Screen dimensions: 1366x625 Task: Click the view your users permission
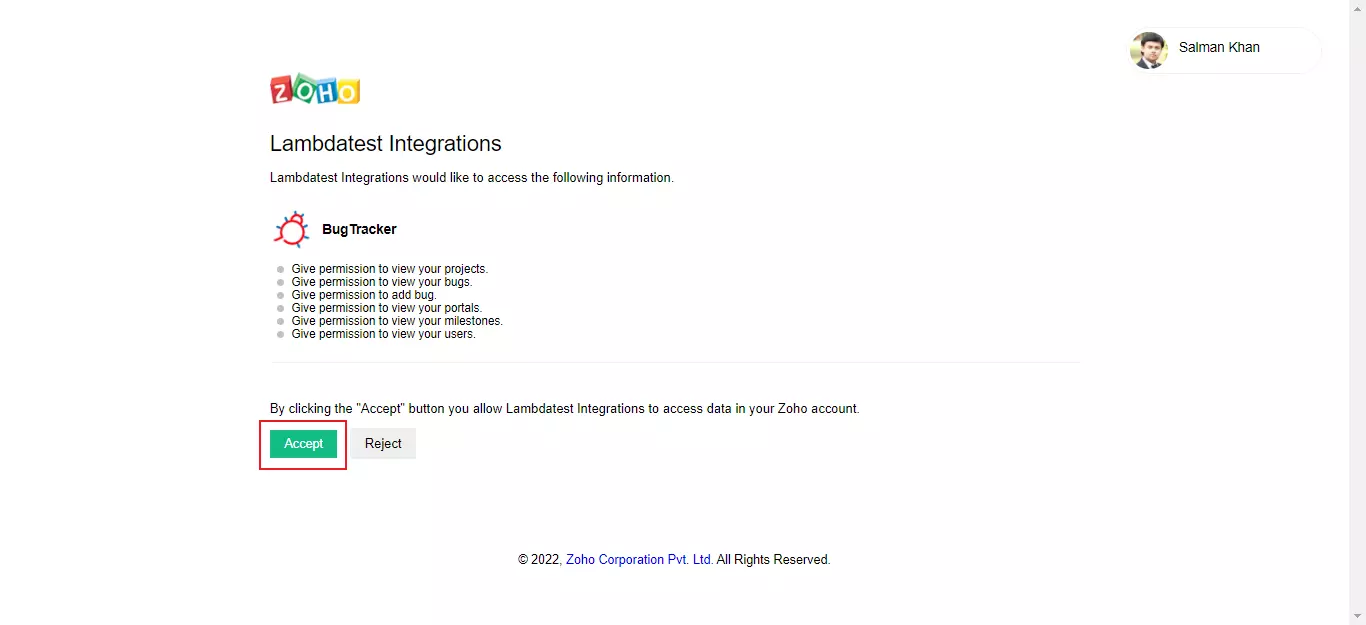(383, 334)
